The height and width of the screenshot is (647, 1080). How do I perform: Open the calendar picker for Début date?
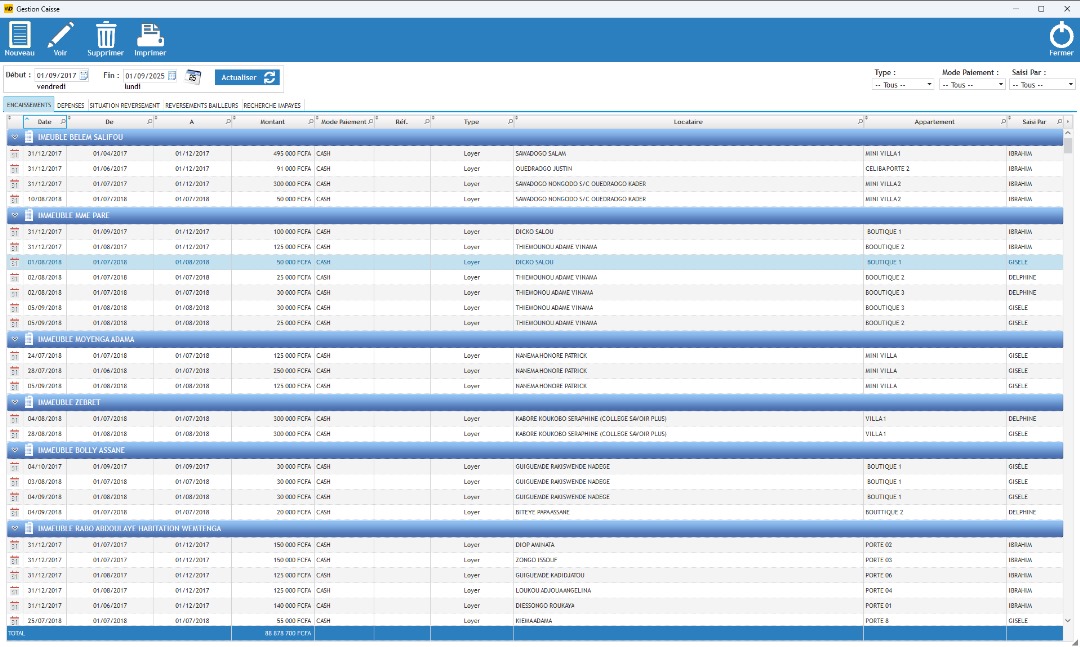[85, 74]
